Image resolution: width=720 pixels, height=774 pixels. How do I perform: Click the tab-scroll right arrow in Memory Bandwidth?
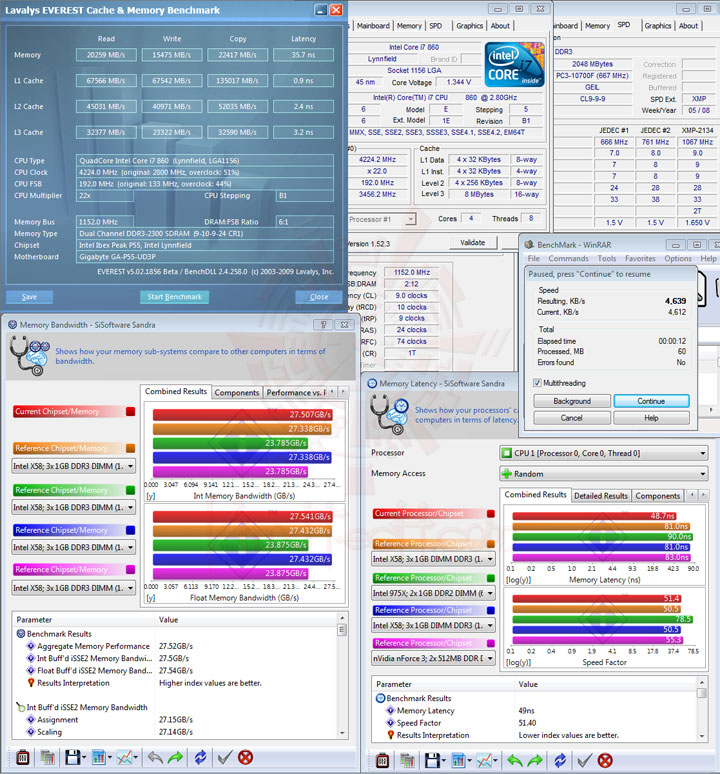point(343,391)
